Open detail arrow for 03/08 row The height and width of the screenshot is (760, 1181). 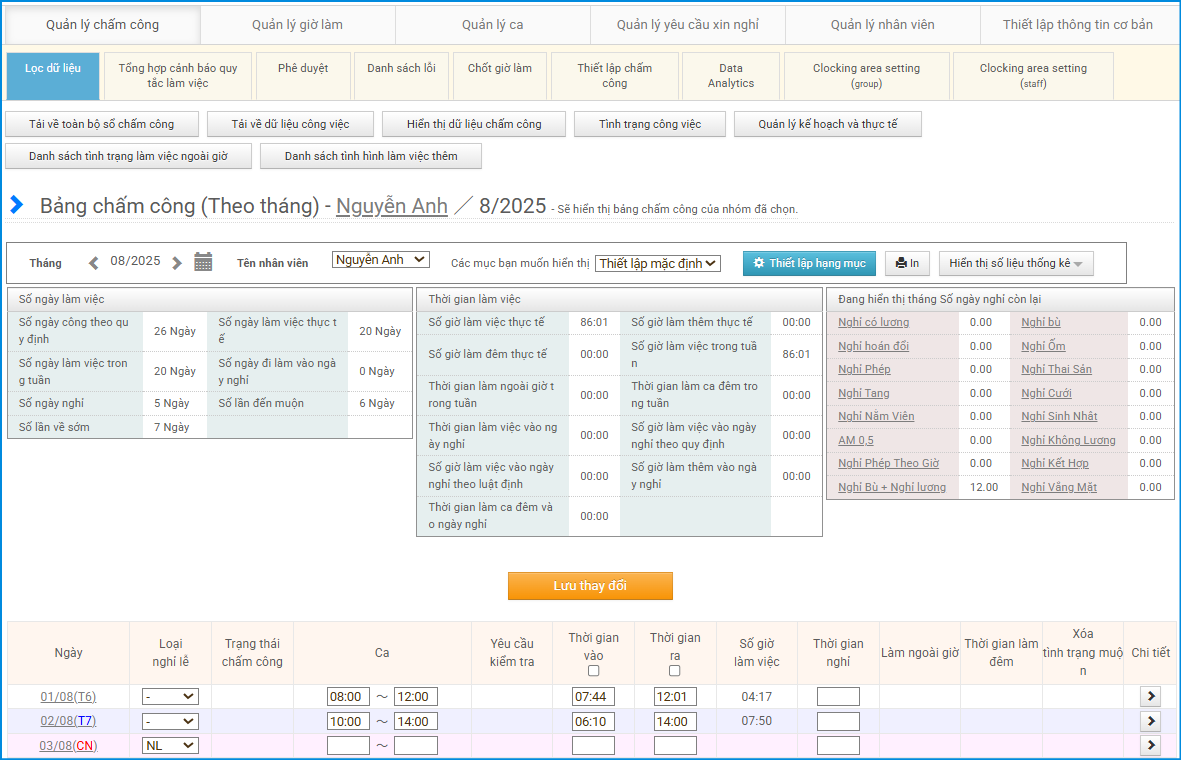point(1150,745)
